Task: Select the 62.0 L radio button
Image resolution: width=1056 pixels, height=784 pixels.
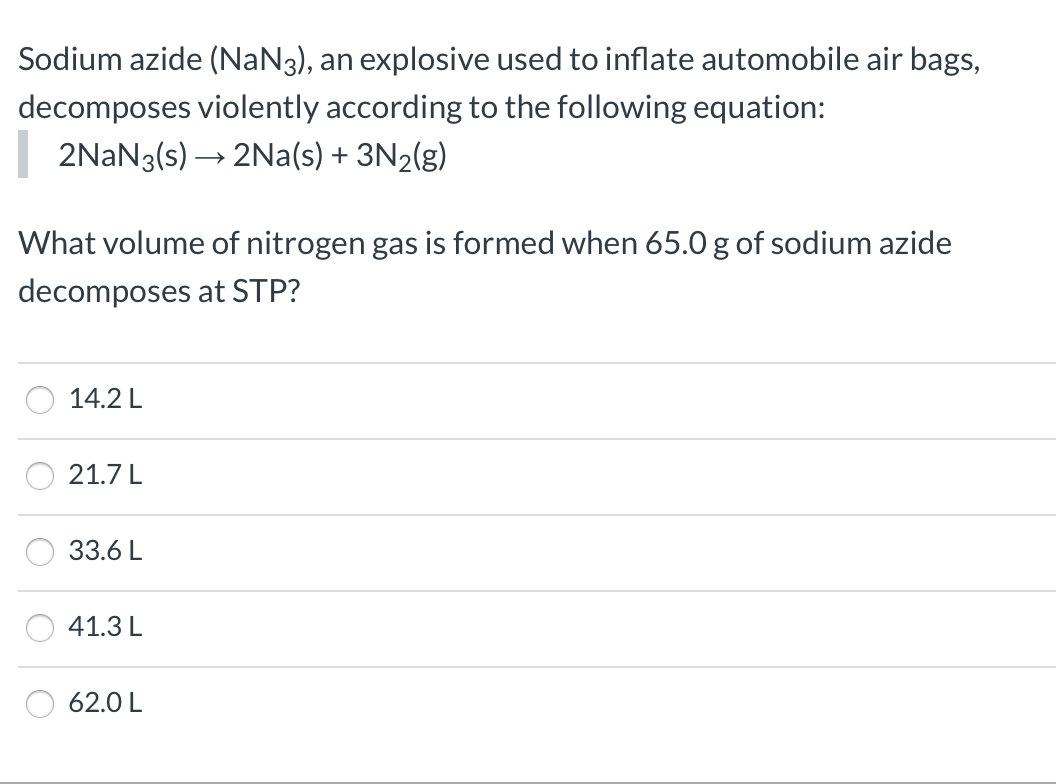Action: (x=39, y=703)
